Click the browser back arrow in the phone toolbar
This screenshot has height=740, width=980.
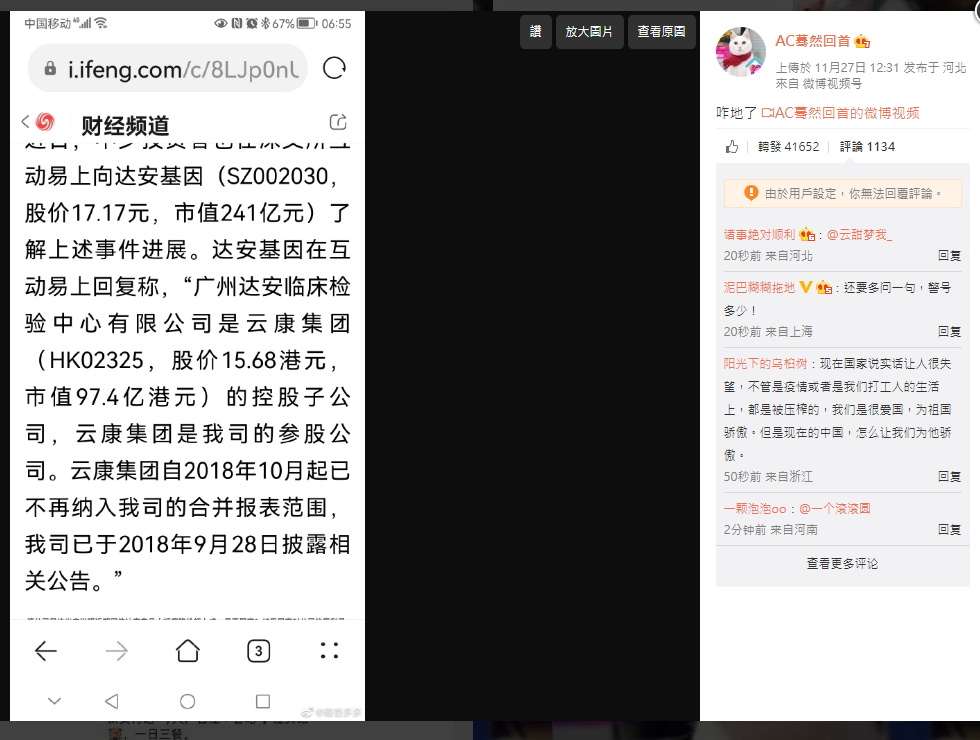(46, 651)
